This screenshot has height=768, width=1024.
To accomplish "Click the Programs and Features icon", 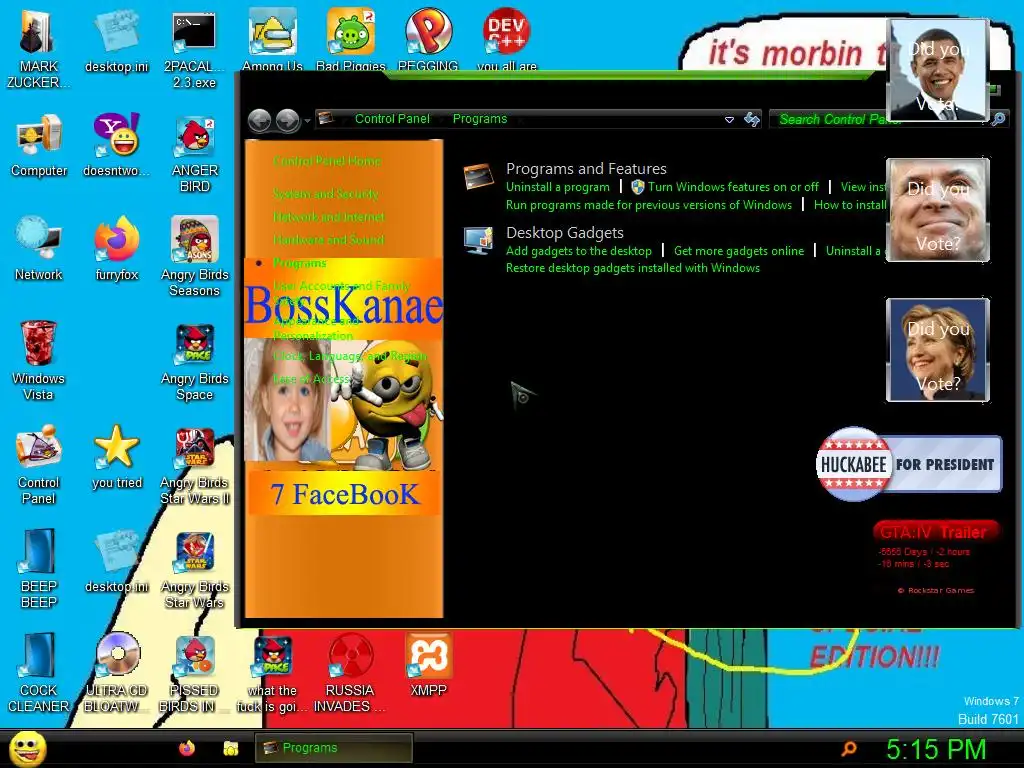I will pyautogui.click(x=478, y=176).
